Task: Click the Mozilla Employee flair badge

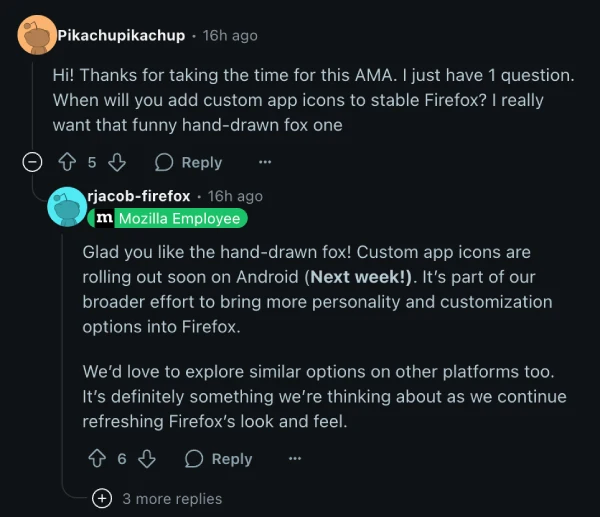Action: pyautogui.click(x=179, y=218)
